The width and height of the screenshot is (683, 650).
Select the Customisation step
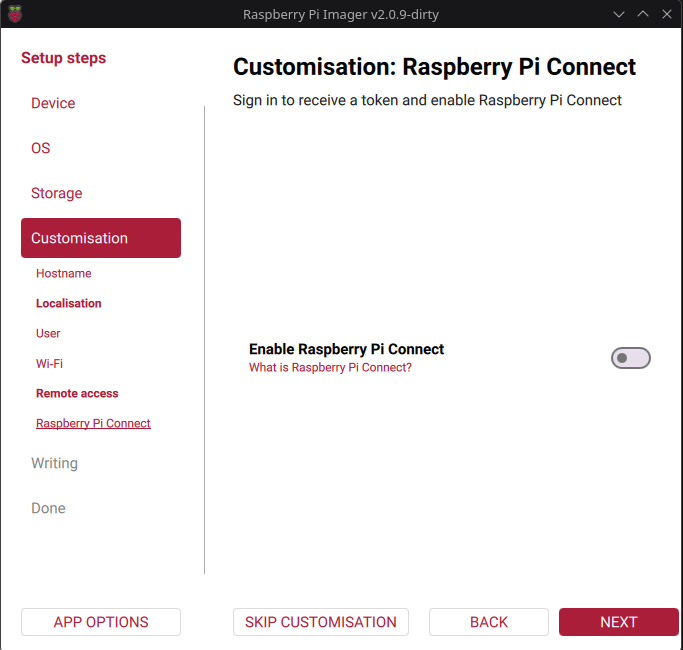101,238
